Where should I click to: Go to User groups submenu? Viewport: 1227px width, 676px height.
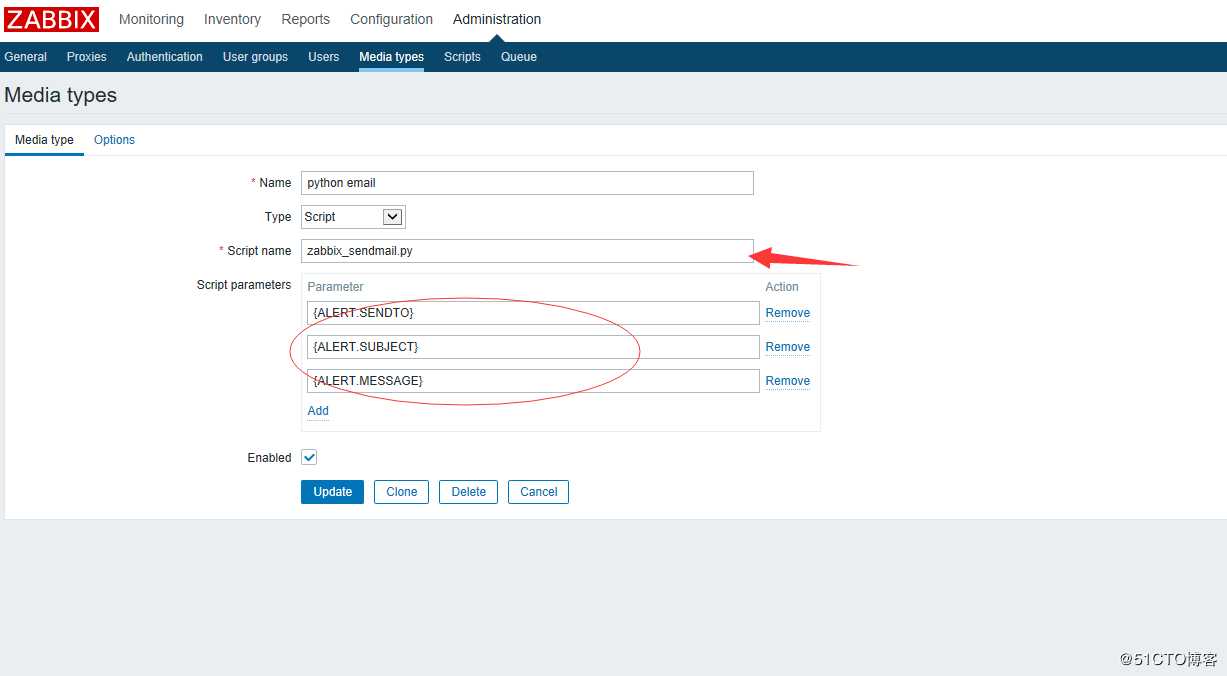[255, 57]
